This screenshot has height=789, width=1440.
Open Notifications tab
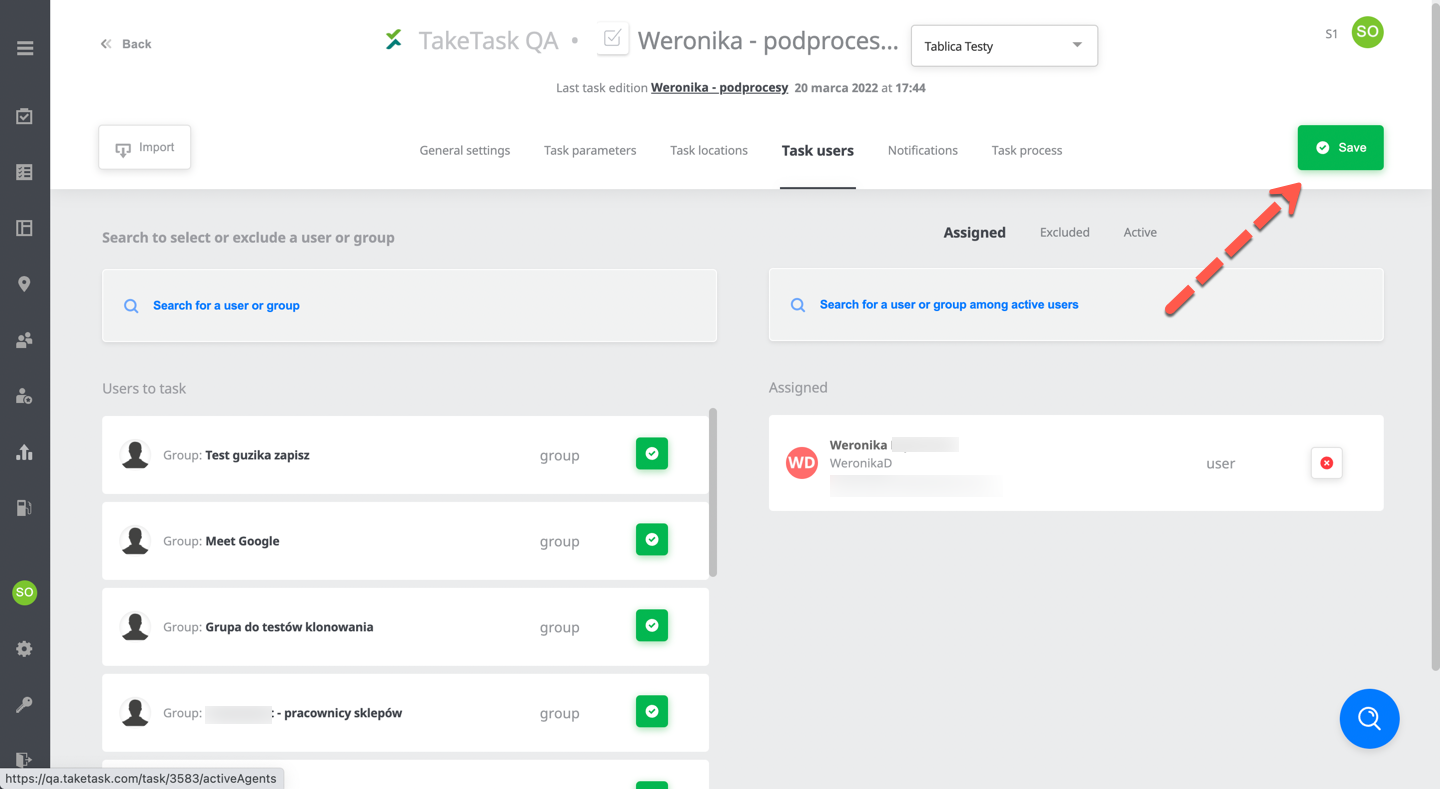click(x=923, y=150)
